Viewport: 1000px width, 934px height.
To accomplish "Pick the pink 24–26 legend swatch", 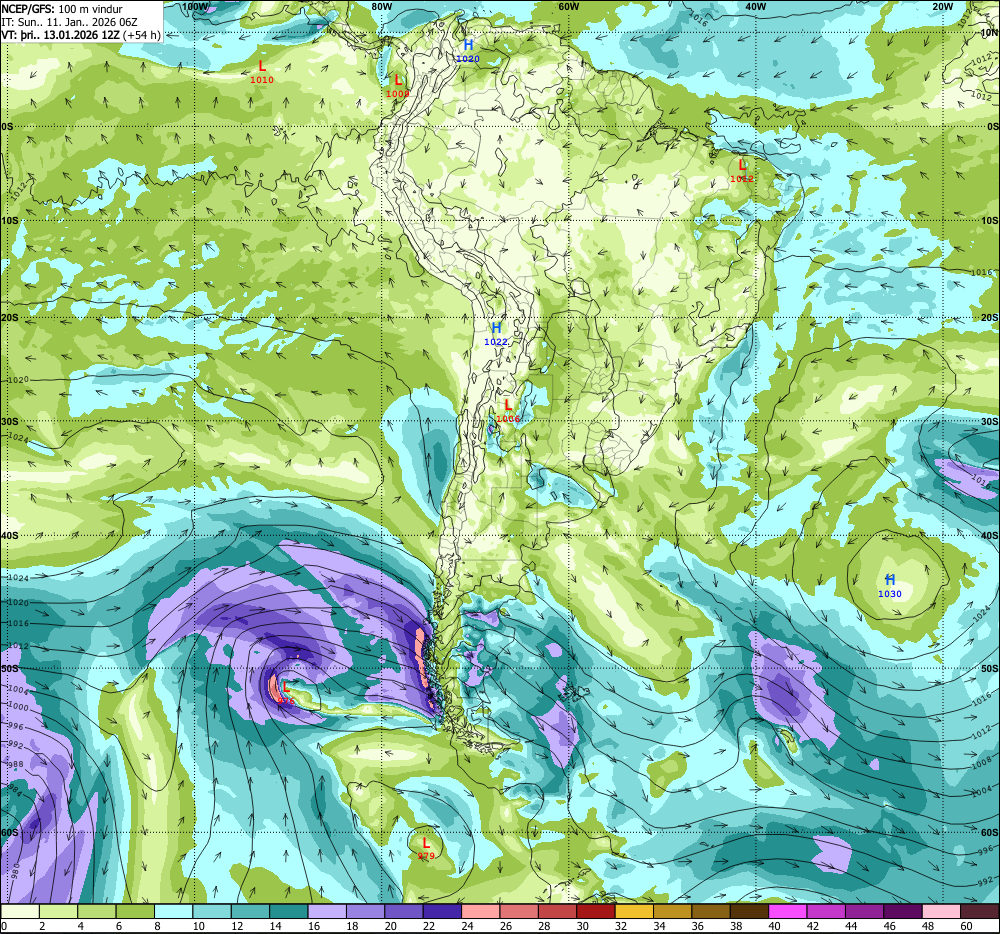I will [481, 911].
